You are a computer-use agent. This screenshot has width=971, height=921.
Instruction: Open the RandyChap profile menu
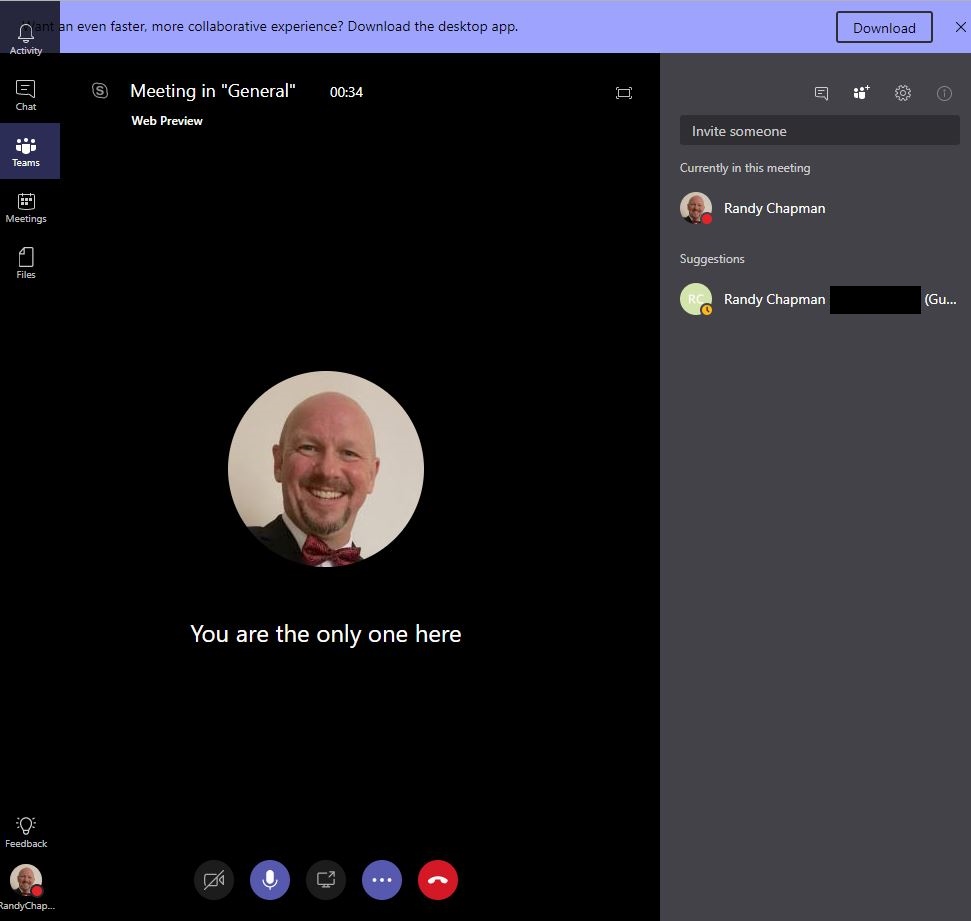(26, 884)
